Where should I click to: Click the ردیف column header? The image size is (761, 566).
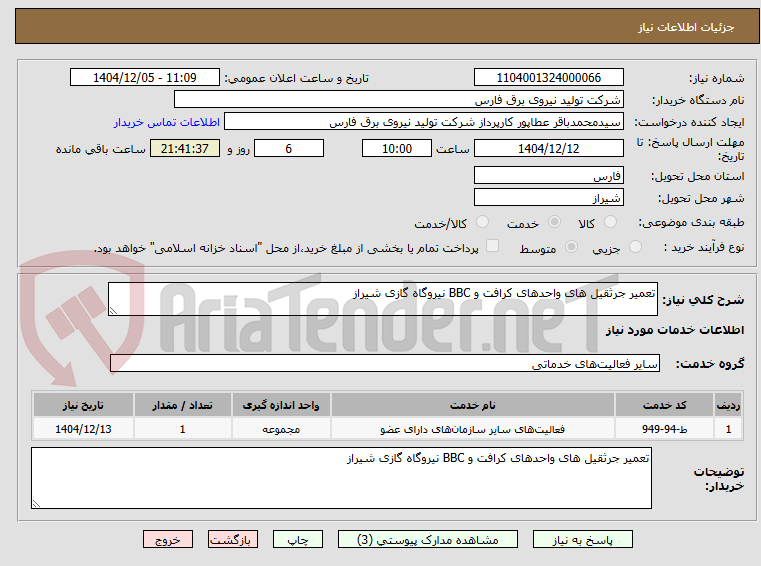(x=728, y=405)
